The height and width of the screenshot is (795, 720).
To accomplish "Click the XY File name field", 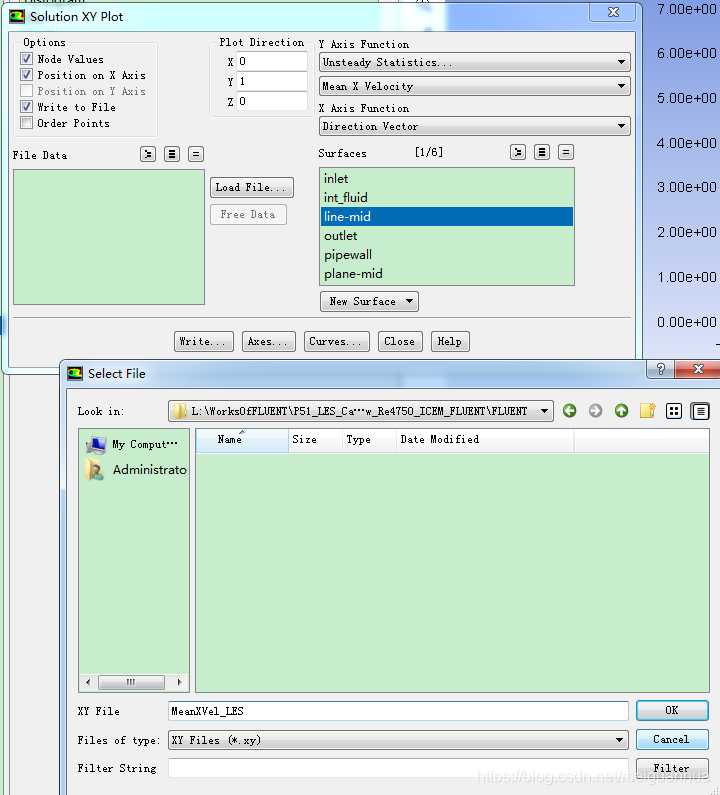I will [x=398, y=711].
